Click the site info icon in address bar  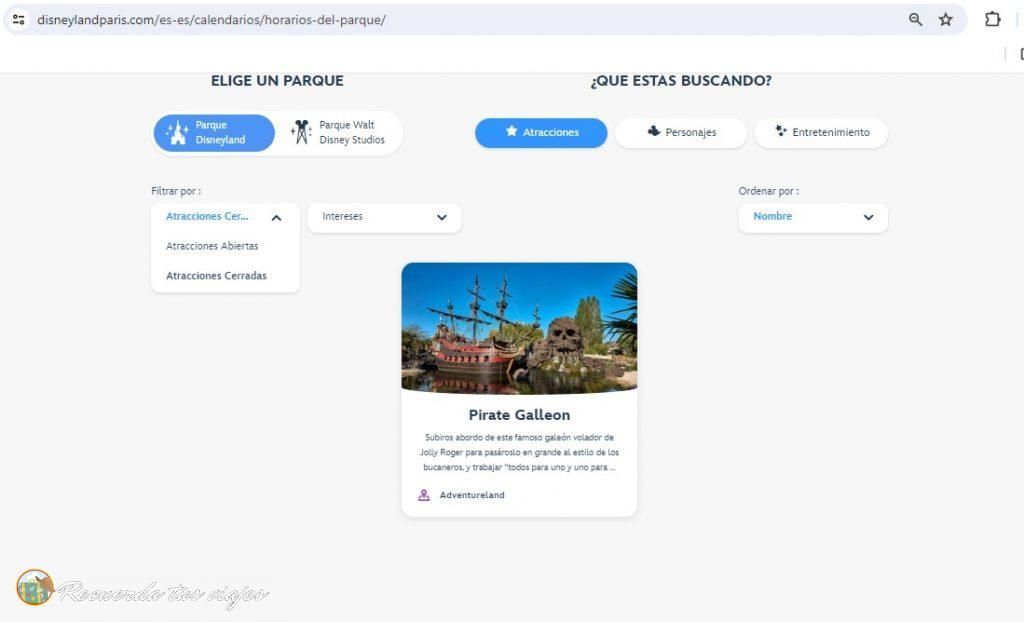19,20
